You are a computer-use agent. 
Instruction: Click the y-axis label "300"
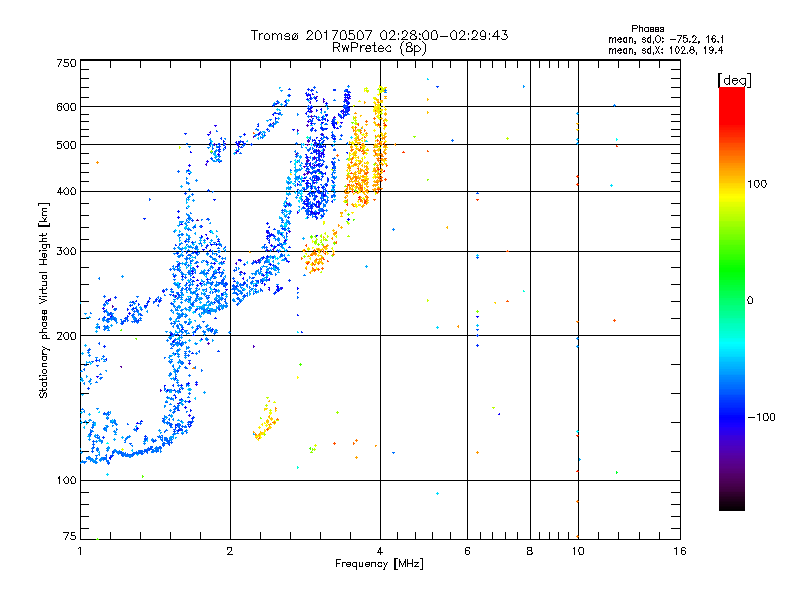pos(66,251)
